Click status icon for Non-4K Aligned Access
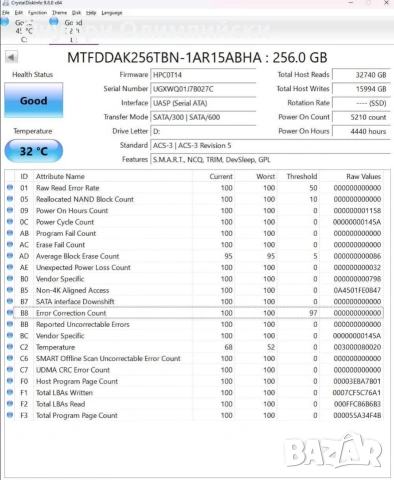The image size is (394, 480). (10, 290)
